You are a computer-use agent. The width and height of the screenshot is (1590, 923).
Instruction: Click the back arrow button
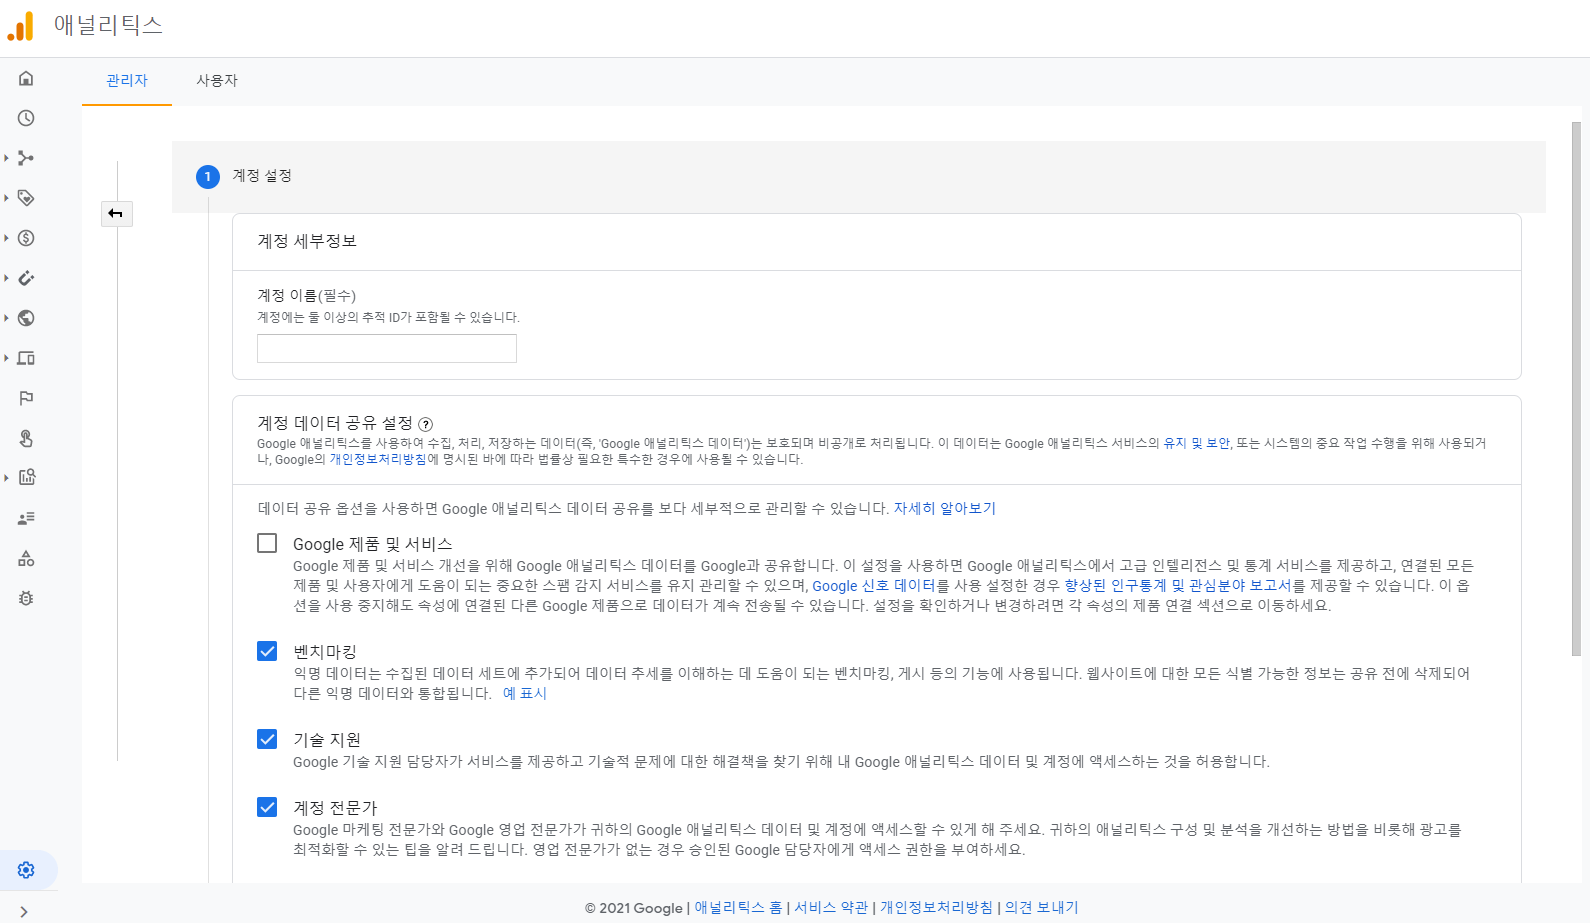116,213
